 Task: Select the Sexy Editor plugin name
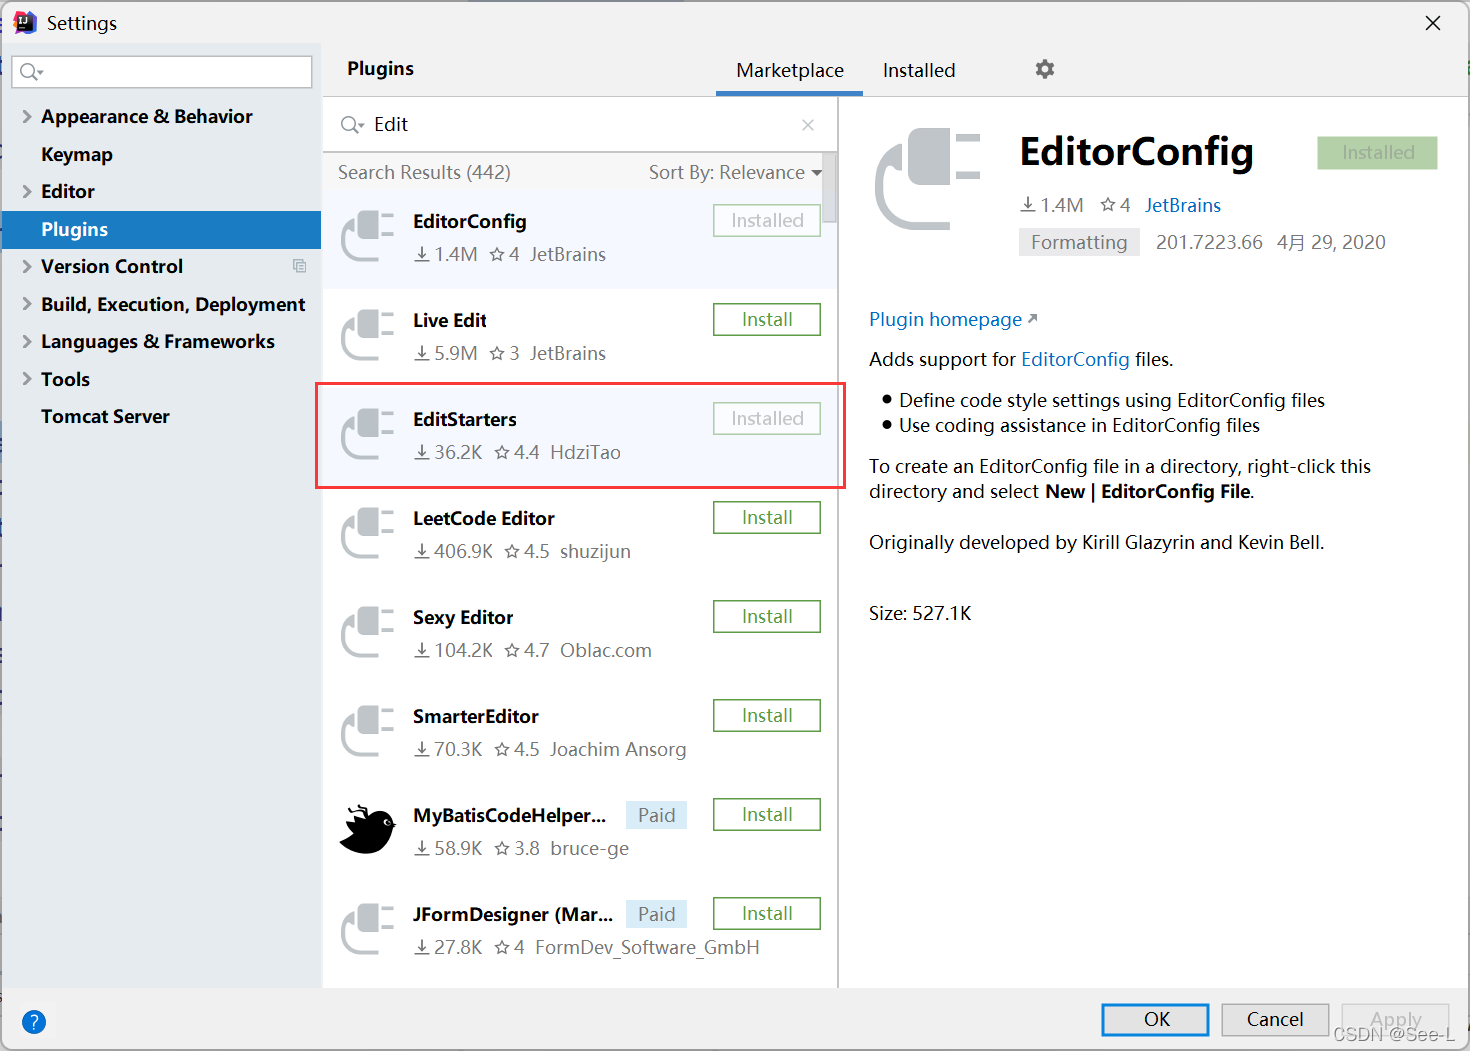(x=463, y=617)
